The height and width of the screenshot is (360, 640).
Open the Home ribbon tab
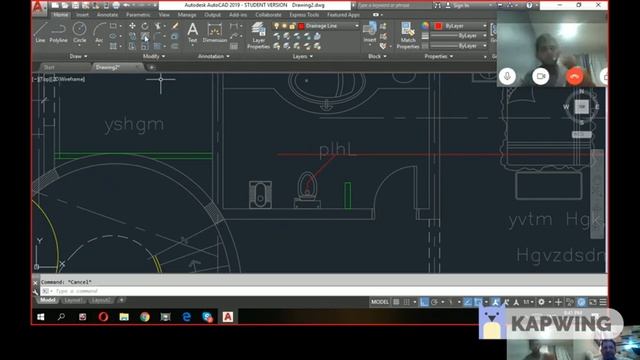60,15
